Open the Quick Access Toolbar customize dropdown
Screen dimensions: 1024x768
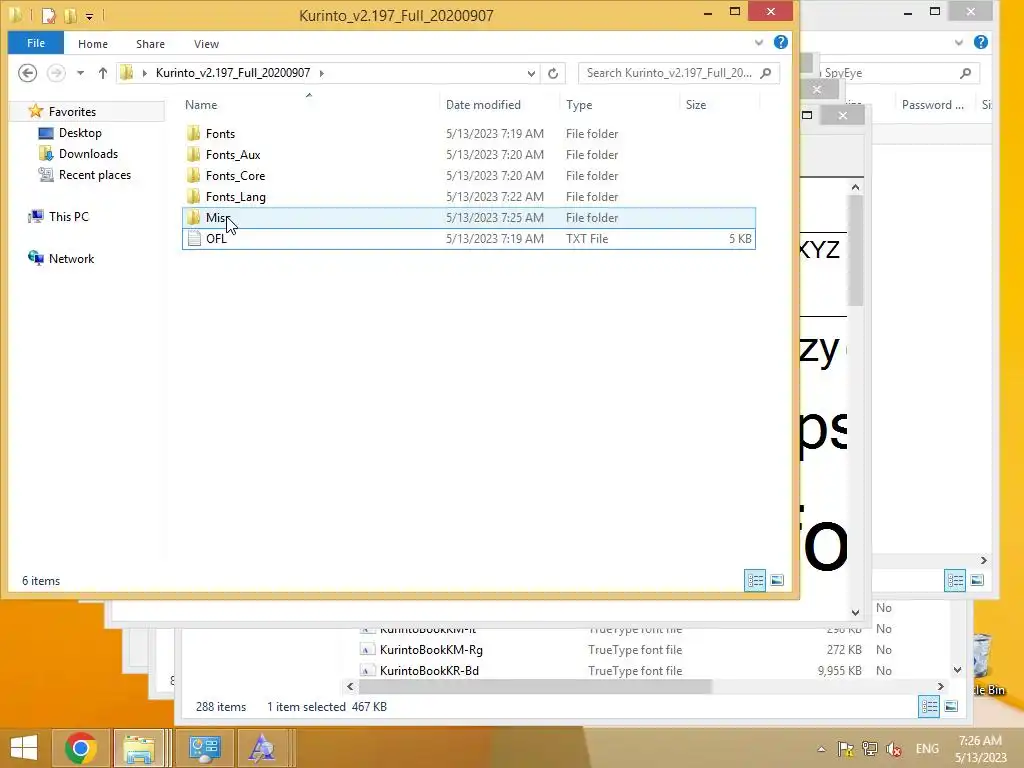coord(89,16)
